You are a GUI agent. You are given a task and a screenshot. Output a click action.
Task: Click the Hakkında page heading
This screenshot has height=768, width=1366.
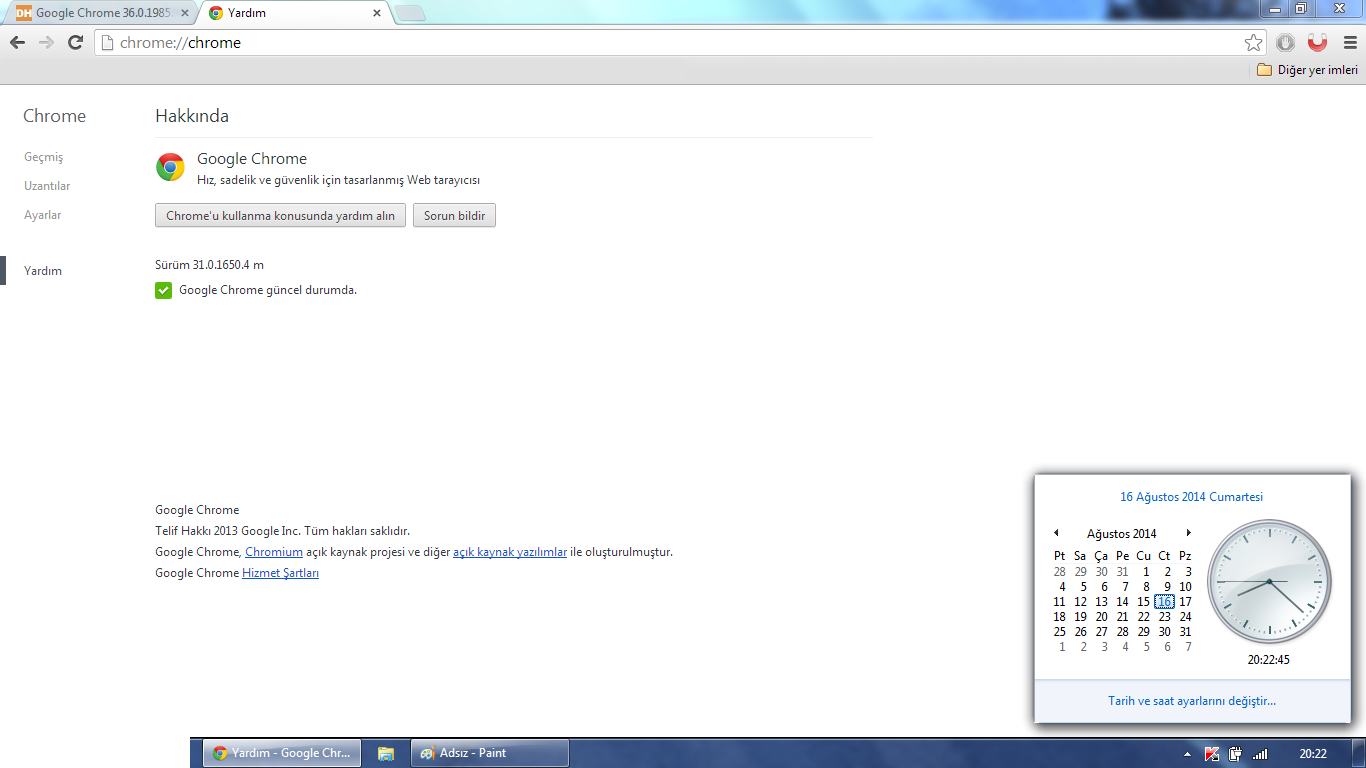(192, 116)
